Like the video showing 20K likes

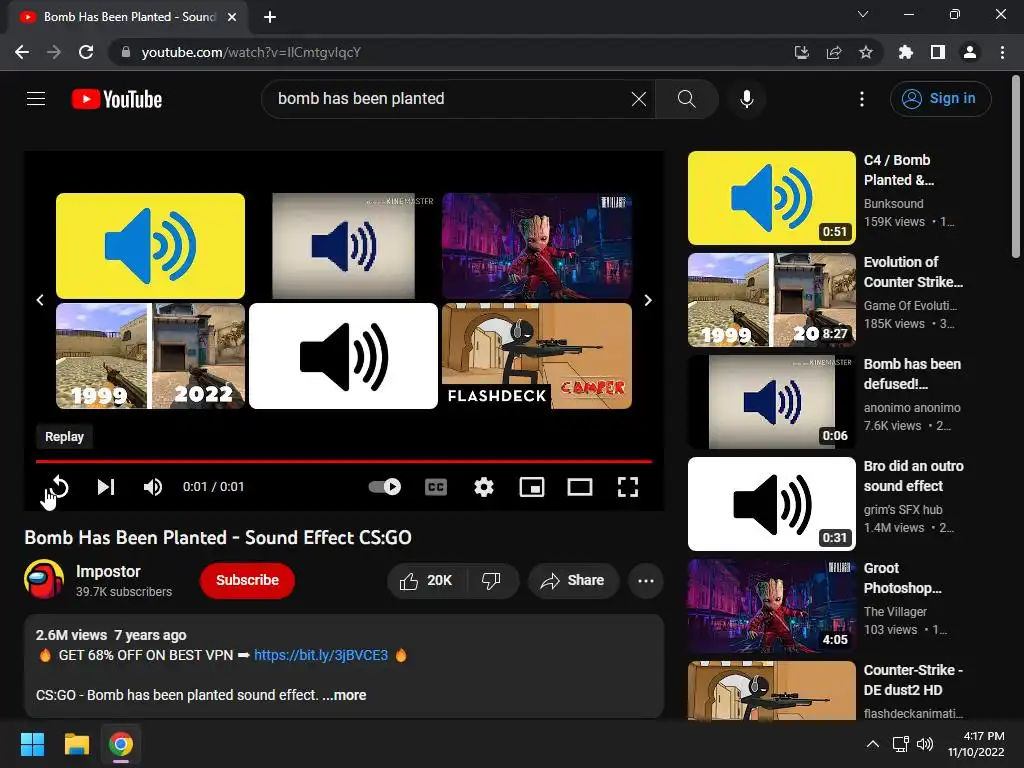(x=426, y=581)
